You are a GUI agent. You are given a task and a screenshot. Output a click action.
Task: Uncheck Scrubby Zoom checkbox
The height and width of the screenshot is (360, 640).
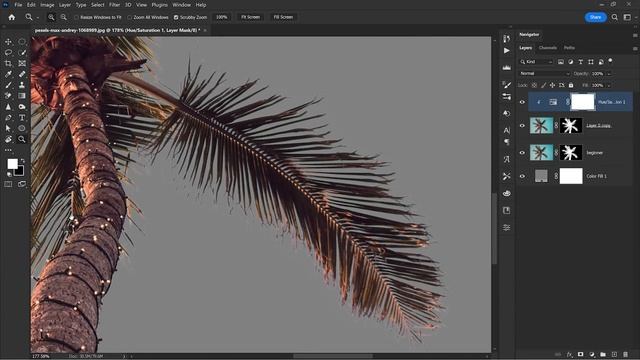[176, 17]
